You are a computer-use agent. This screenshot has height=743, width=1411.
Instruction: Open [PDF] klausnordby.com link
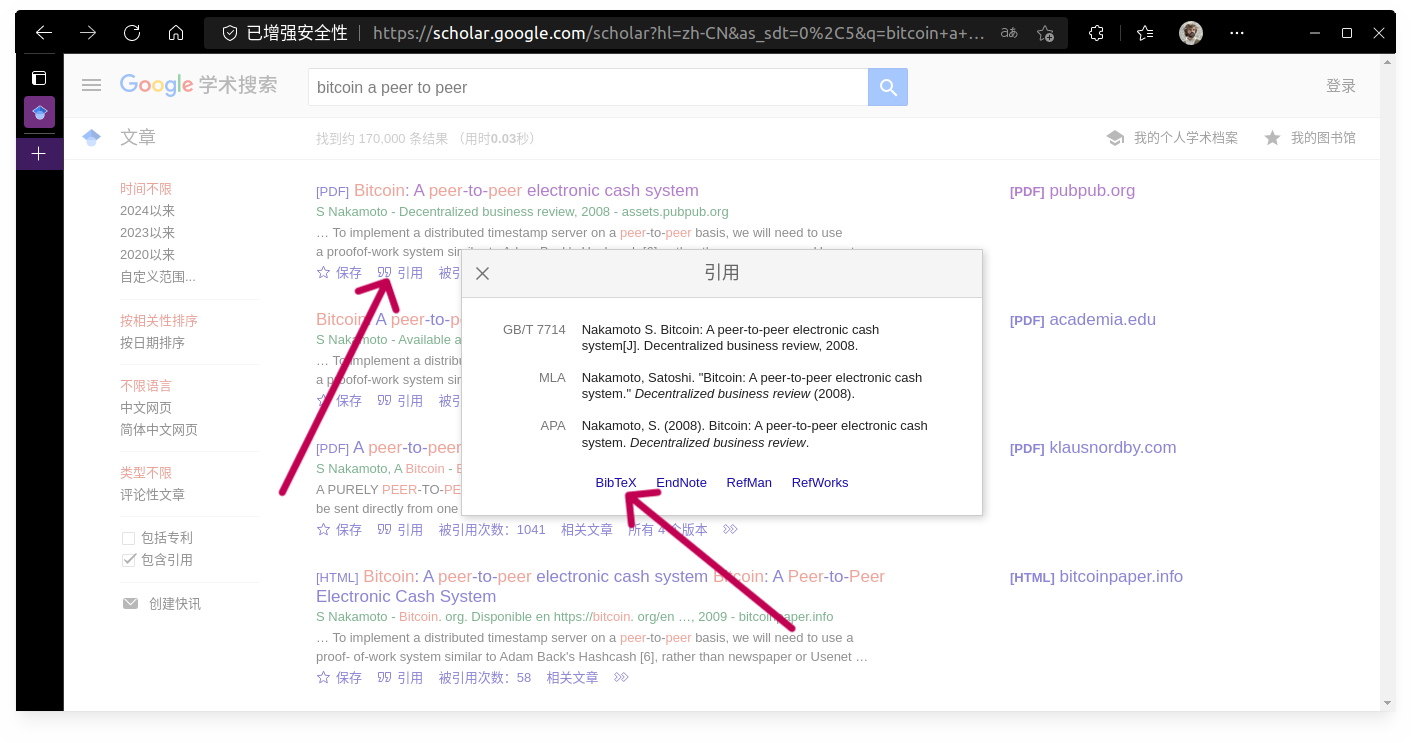1093,448
